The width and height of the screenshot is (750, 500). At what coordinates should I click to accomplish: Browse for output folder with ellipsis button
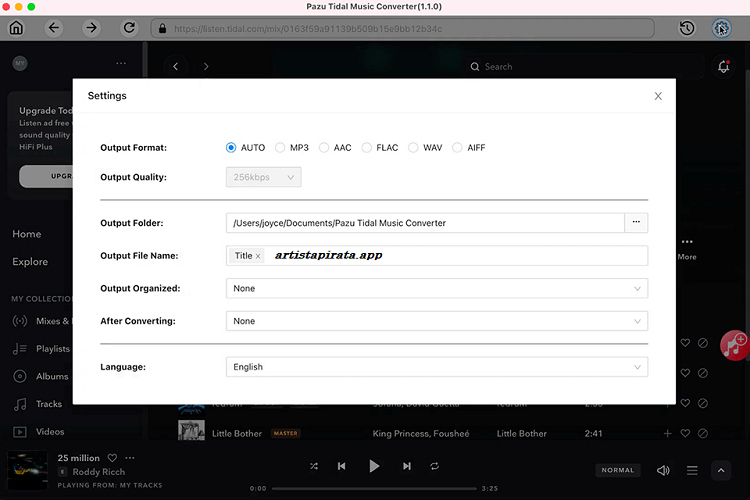[x=636, y=223]
